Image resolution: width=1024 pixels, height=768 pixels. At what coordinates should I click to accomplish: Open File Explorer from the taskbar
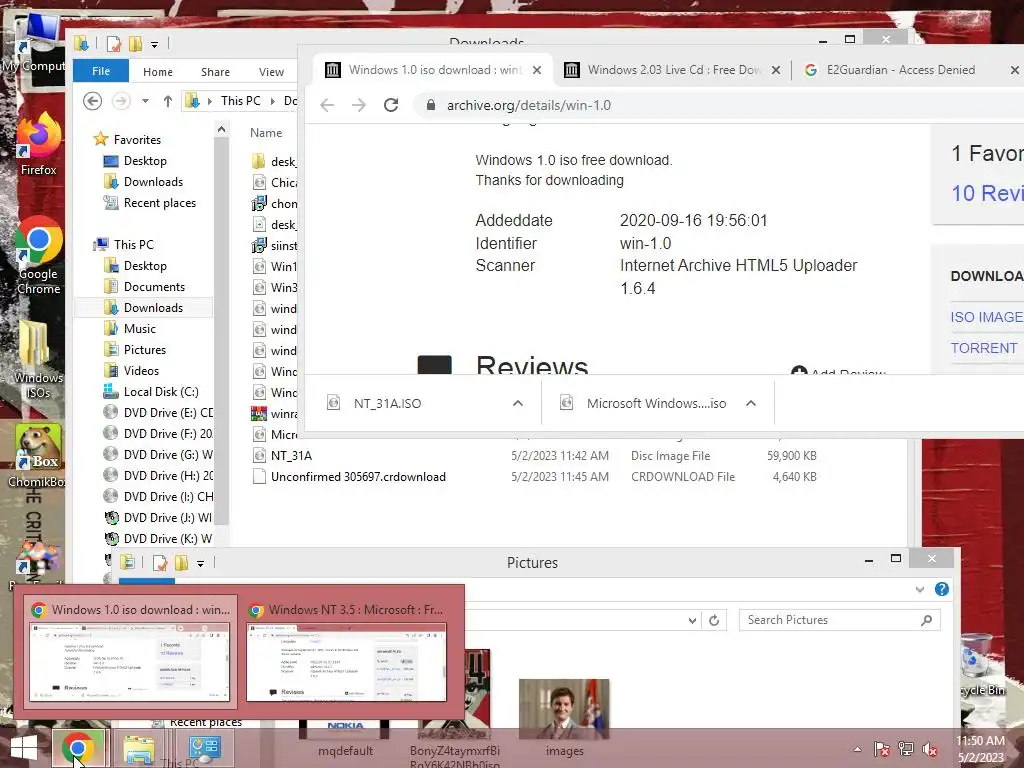[x=139, y=748]
